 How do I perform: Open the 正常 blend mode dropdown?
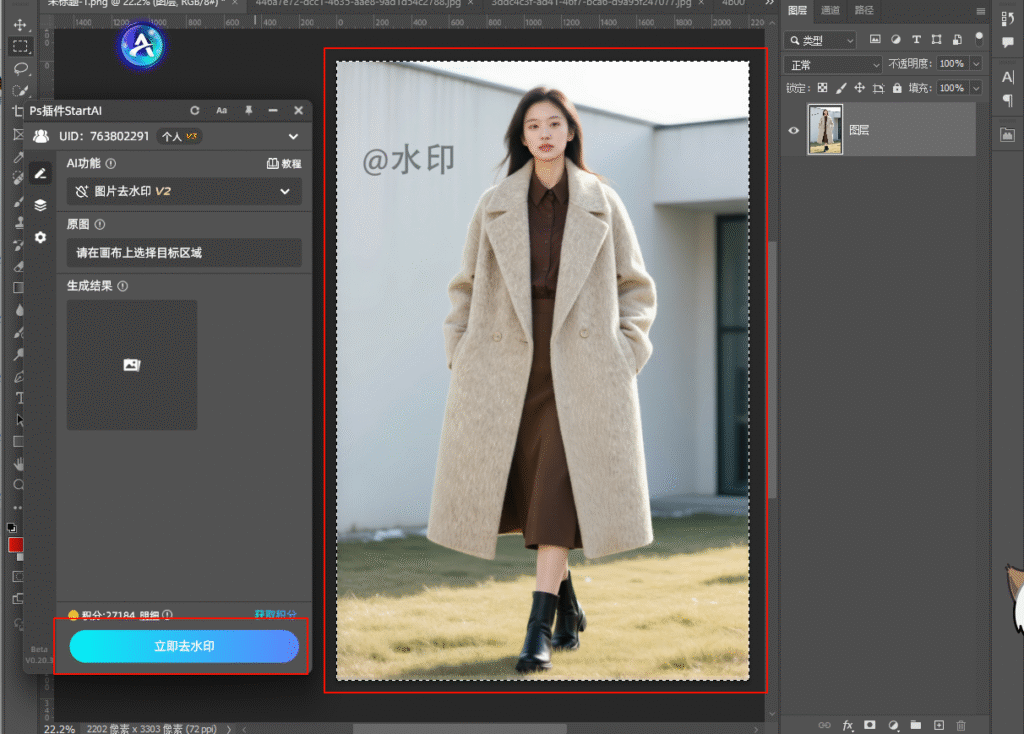click(x=834, y=64)
